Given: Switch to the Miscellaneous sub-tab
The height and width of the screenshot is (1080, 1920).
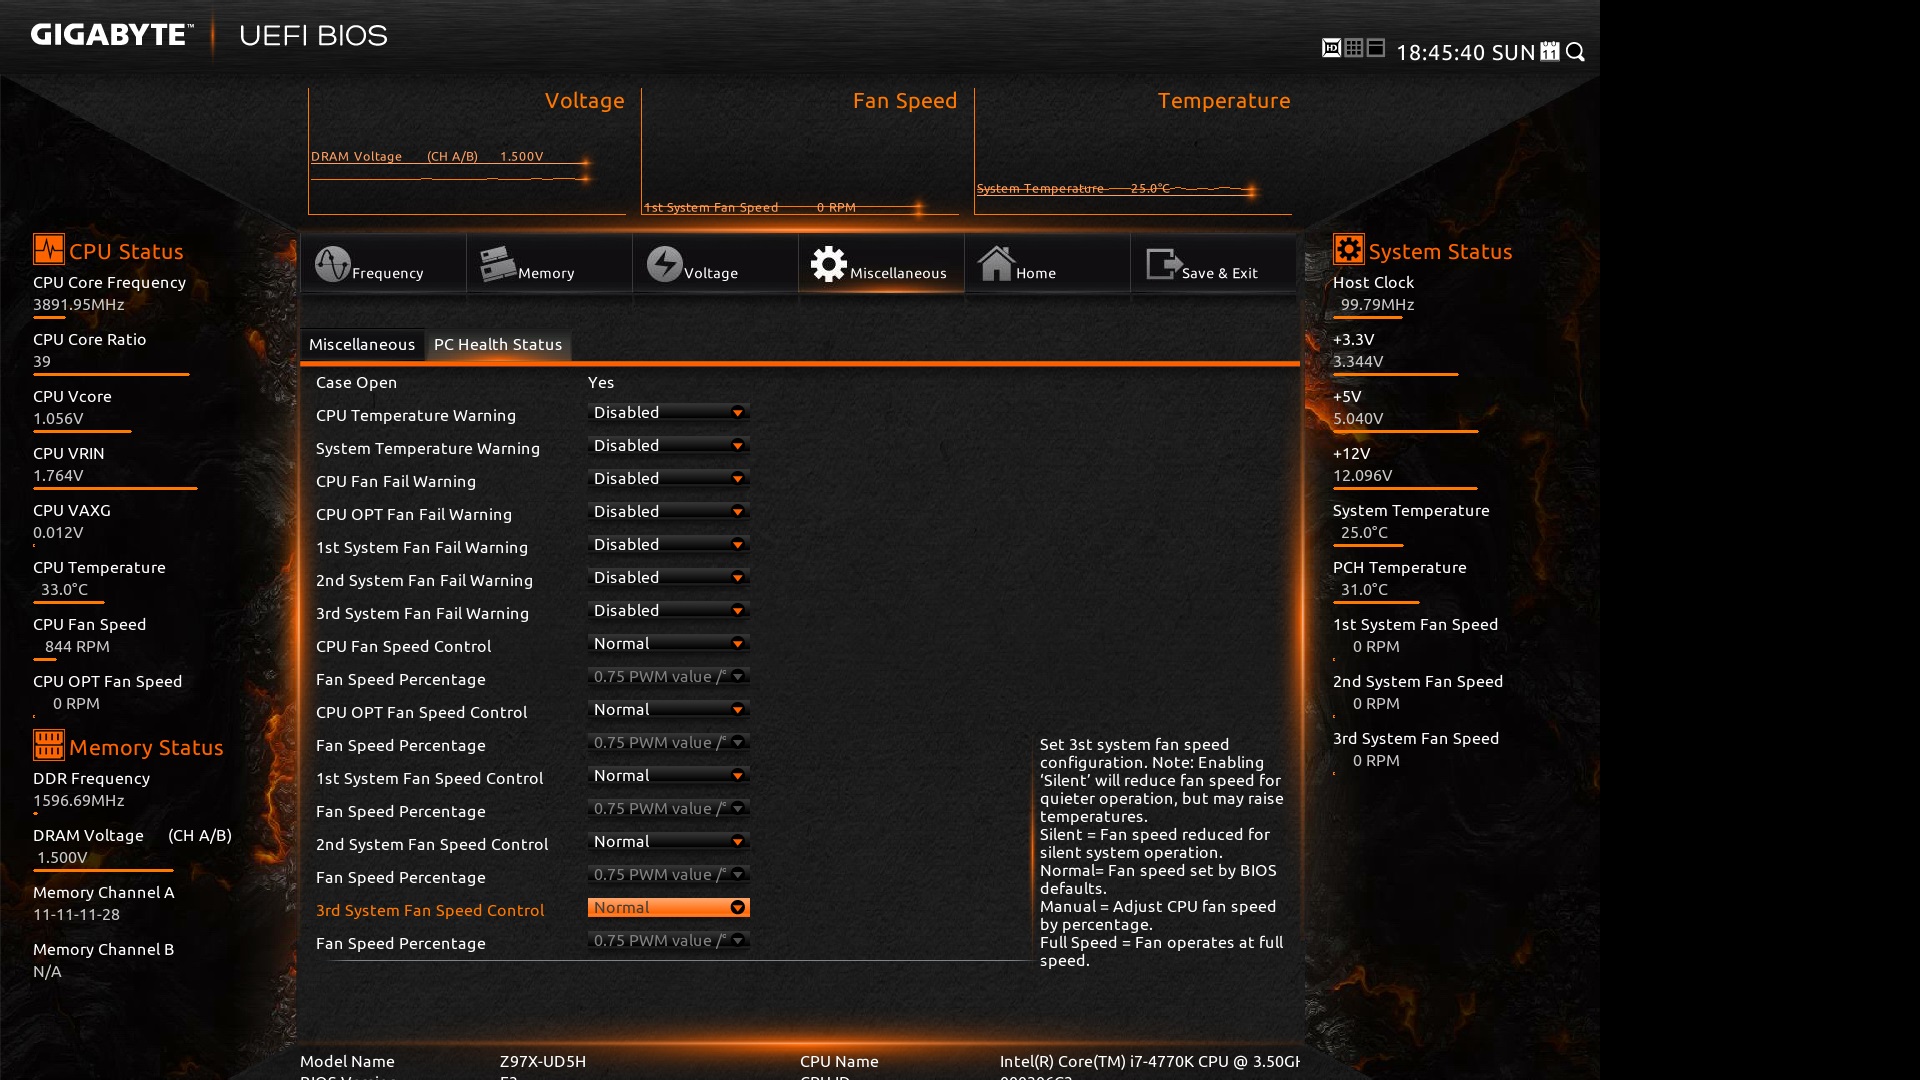Looking at the screenshot, I should pyautogui.click(x=361, y=344).
